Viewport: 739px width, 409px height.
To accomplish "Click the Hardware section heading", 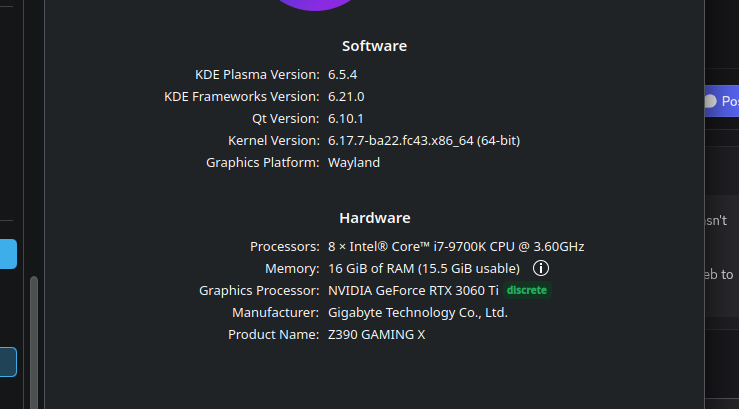I will (x=374, y=218).
